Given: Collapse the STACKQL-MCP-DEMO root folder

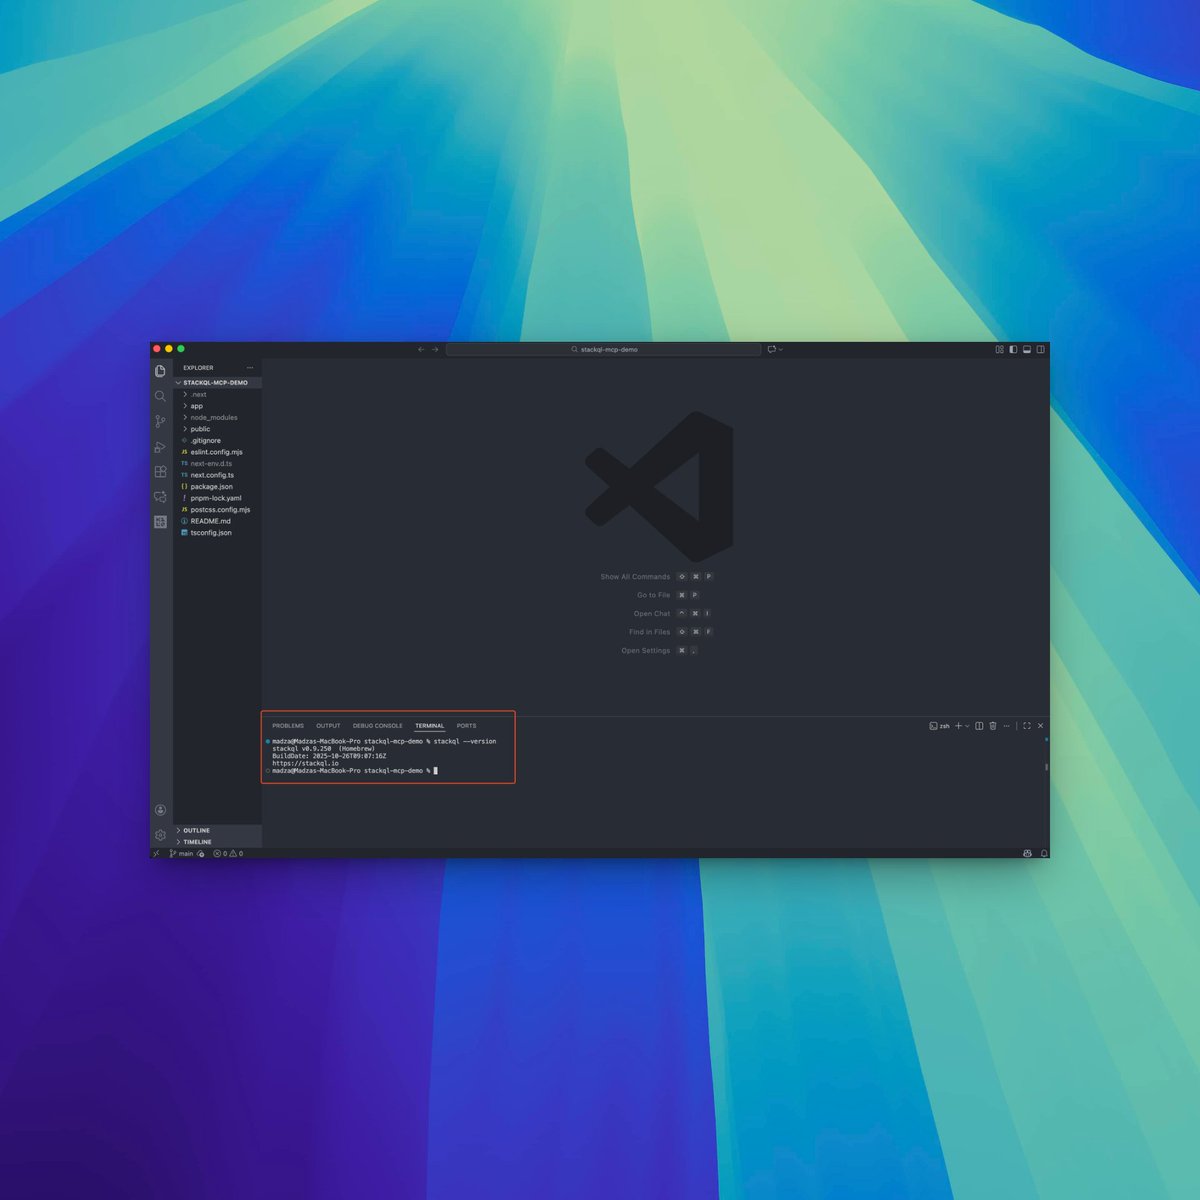Looking at the screenshot, I should 217,383.
